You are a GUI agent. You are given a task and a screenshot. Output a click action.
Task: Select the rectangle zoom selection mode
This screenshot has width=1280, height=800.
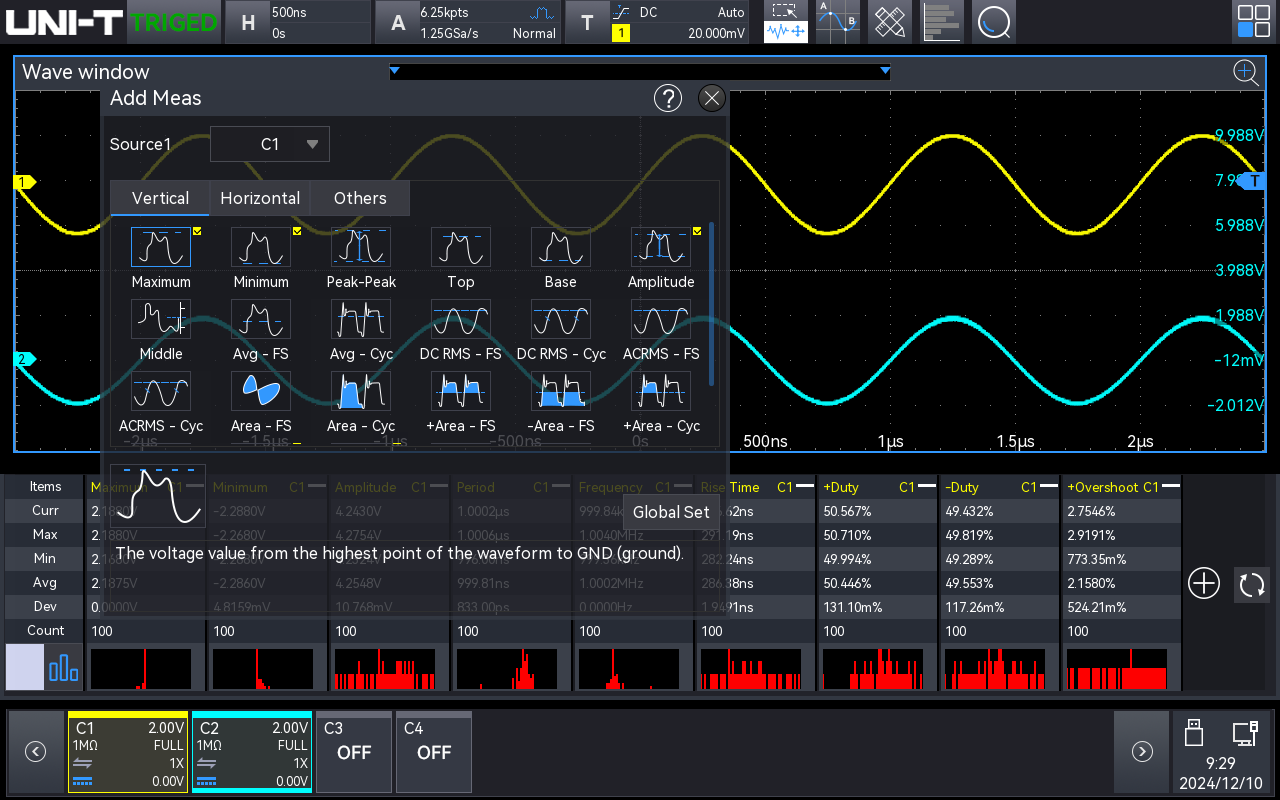pos(786,11)
